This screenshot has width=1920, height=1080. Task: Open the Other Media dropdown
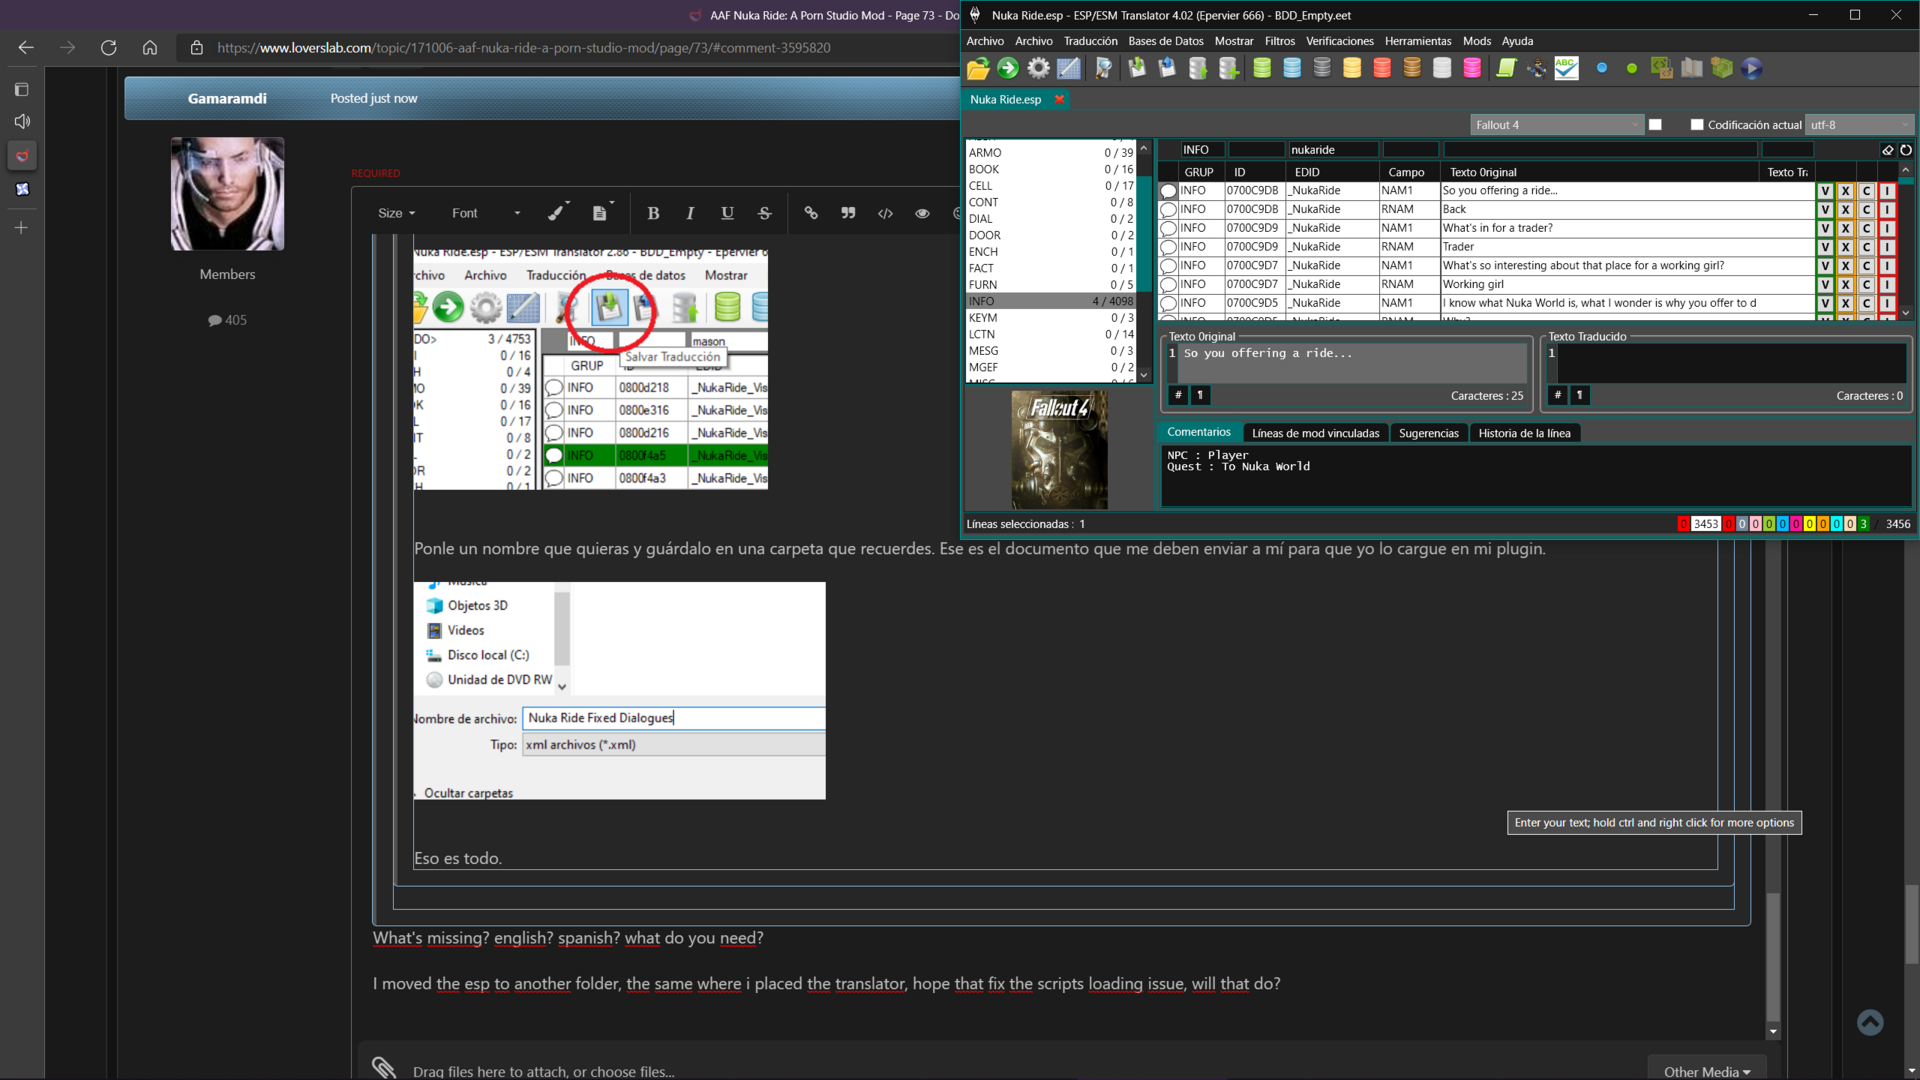[x=1707, y=1071]
